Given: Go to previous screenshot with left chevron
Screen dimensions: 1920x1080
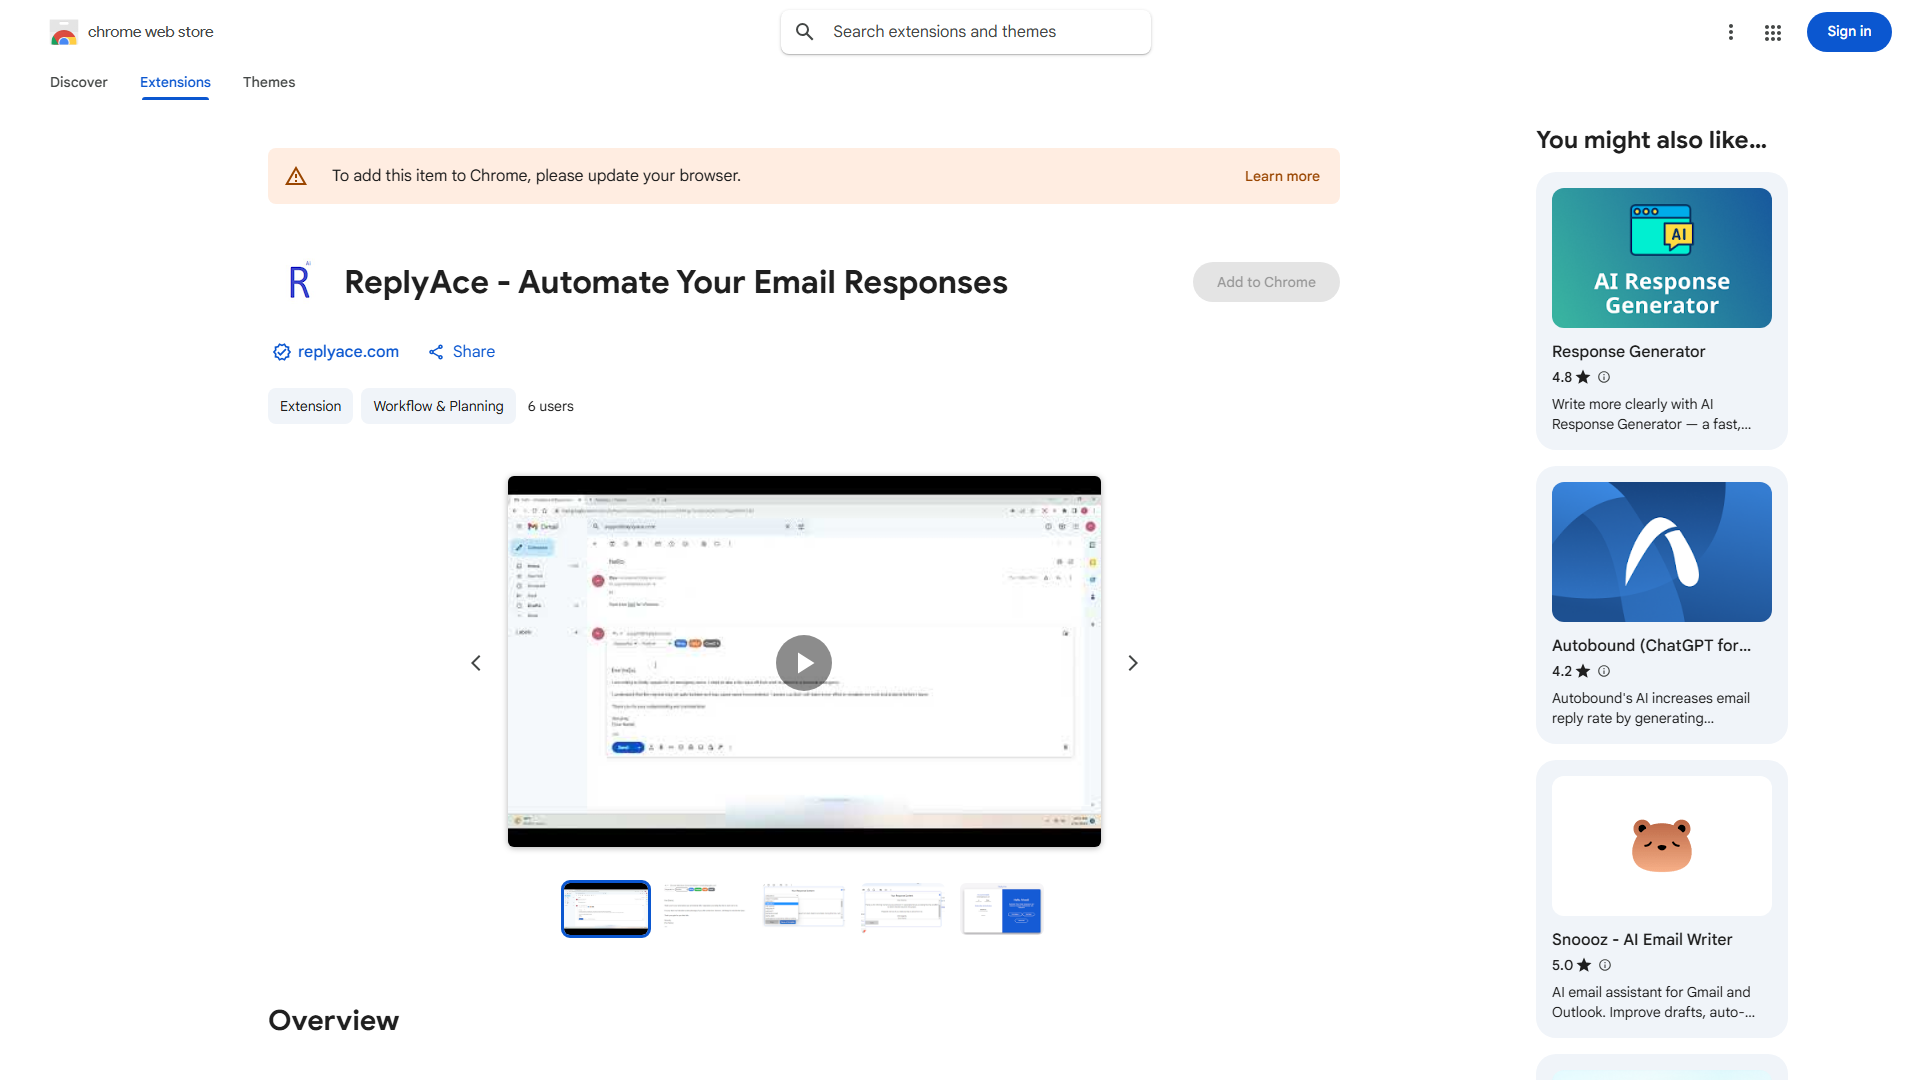Looking at the screenshot, I should coord(476,663).
